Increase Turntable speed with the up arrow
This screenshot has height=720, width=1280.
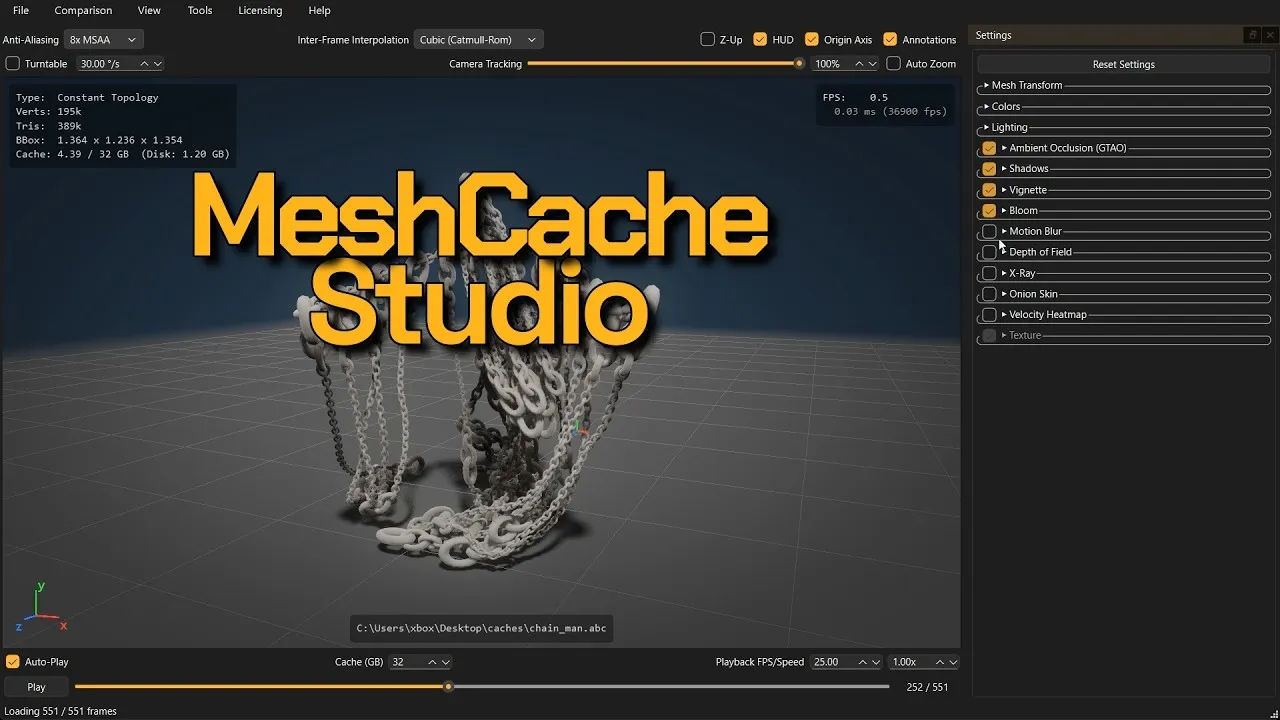(x=144, y=64)
